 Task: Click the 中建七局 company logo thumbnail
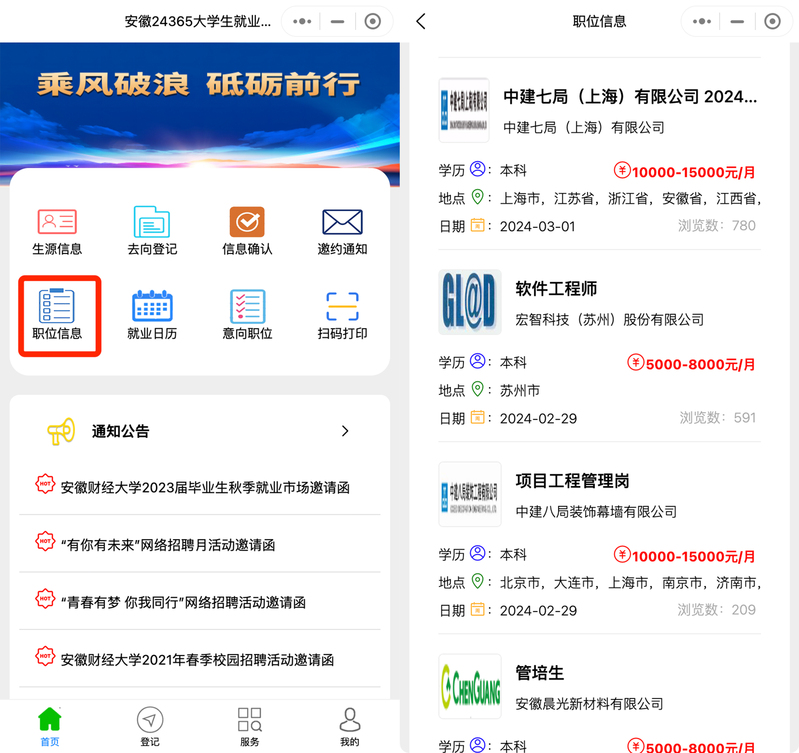(x=464, y=110)
